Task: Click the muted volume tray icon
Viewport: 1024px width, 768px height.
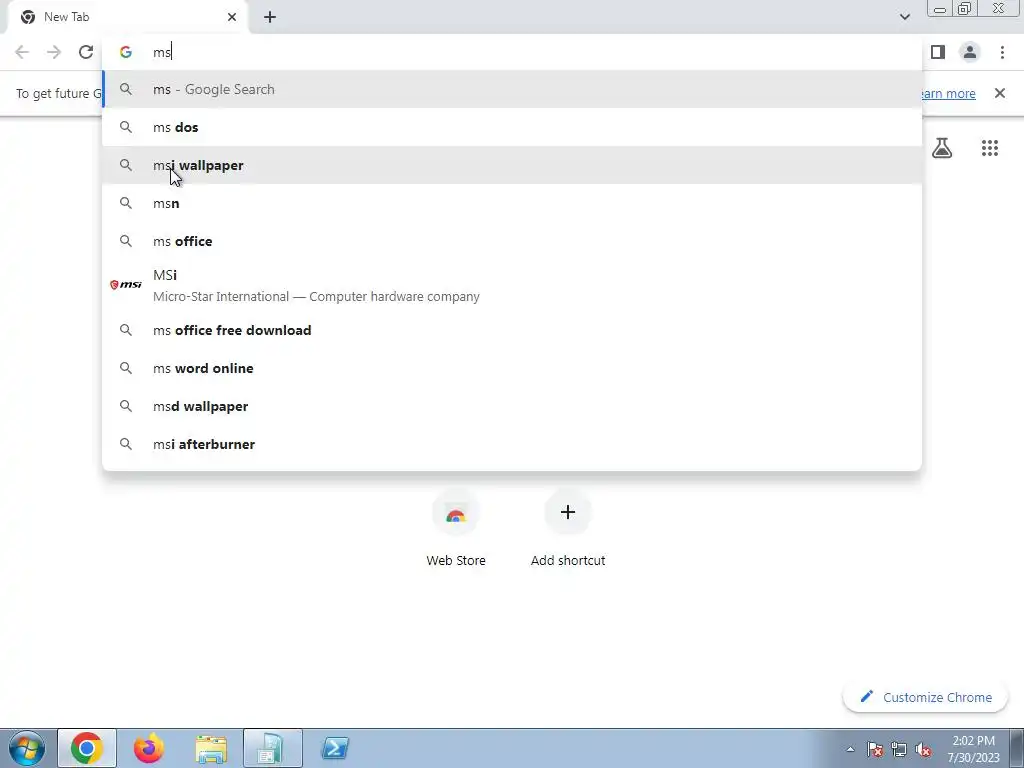Action: pos(923,750)
